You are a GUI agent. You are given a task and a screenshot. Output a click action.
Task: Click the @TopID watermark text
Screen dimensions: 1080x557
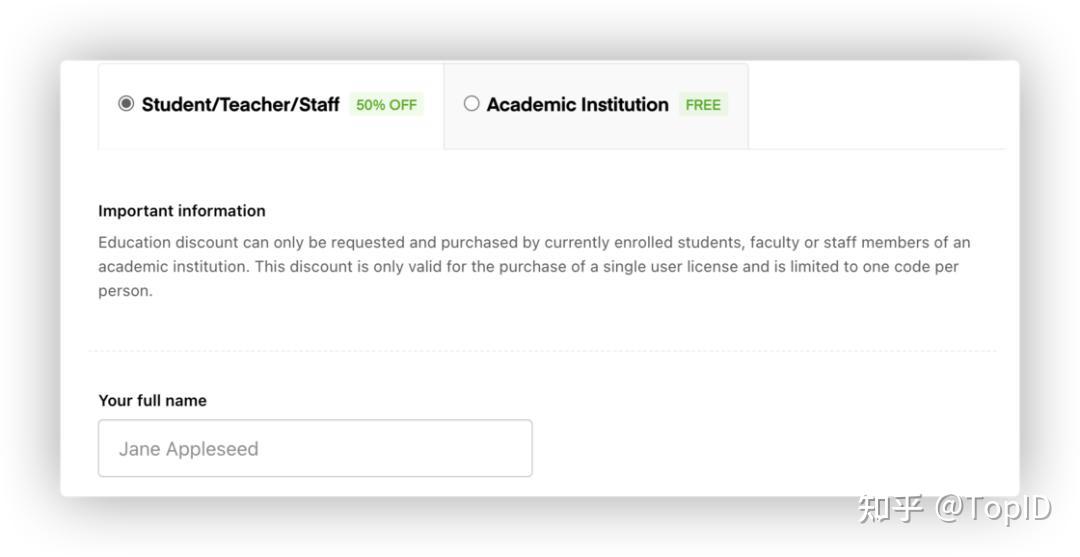[x=993, y=508]
